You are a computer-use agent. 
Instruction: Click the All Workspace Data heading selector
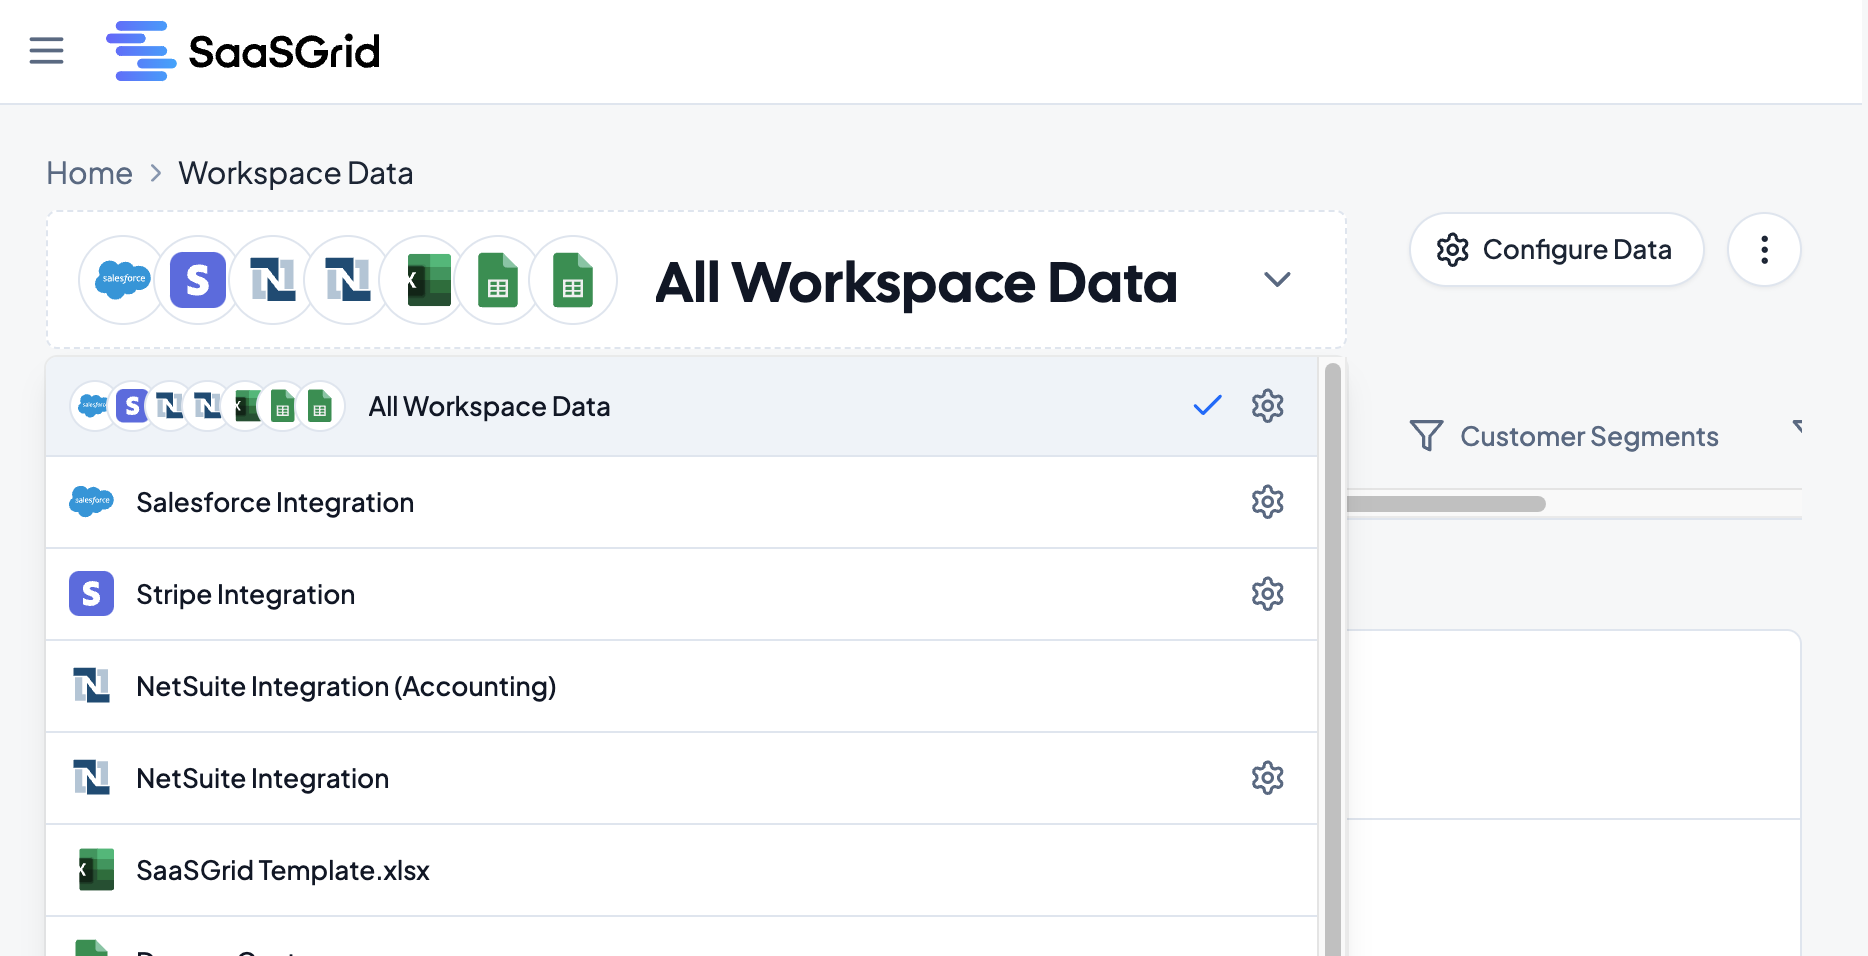(x=915, y=282)
